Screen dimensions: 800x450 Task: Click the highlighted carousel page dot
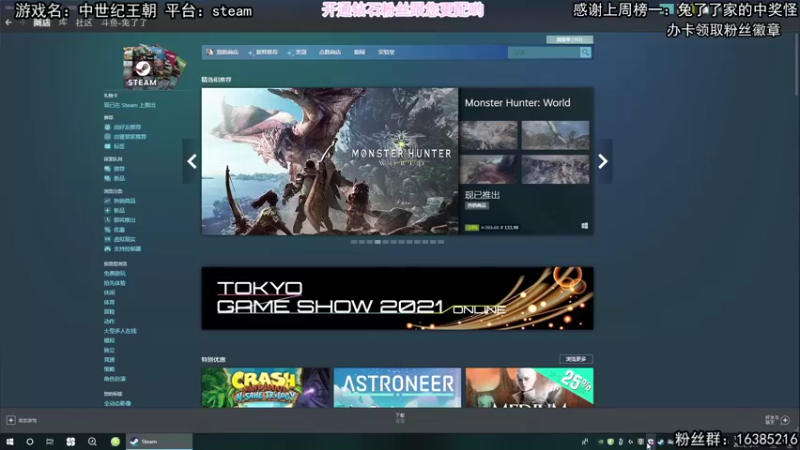[x=378, y=242]
